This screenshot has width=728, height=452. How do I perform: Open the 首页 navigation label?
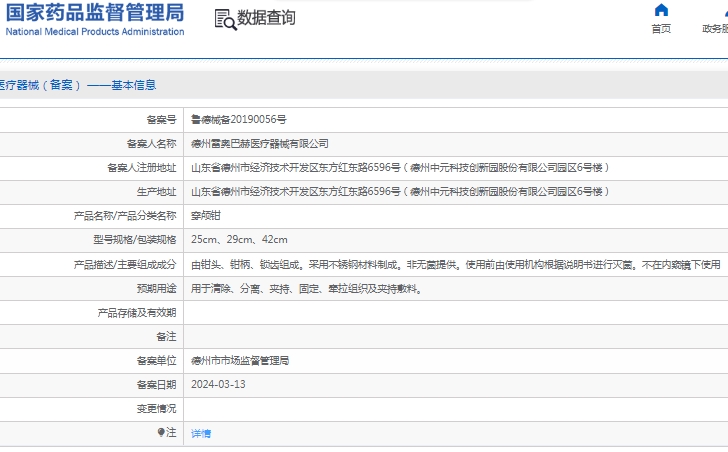point(661,29)
